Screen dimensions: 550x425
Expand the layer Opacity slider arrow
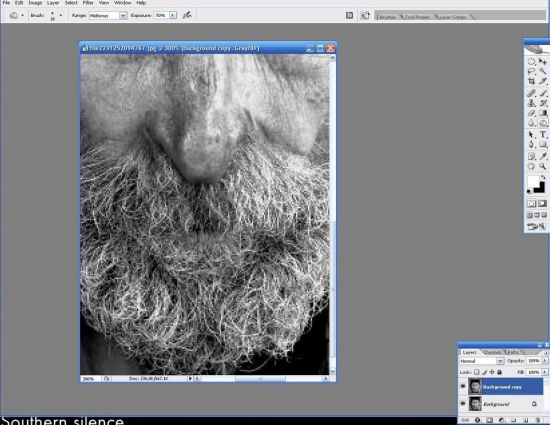(545, 360)
